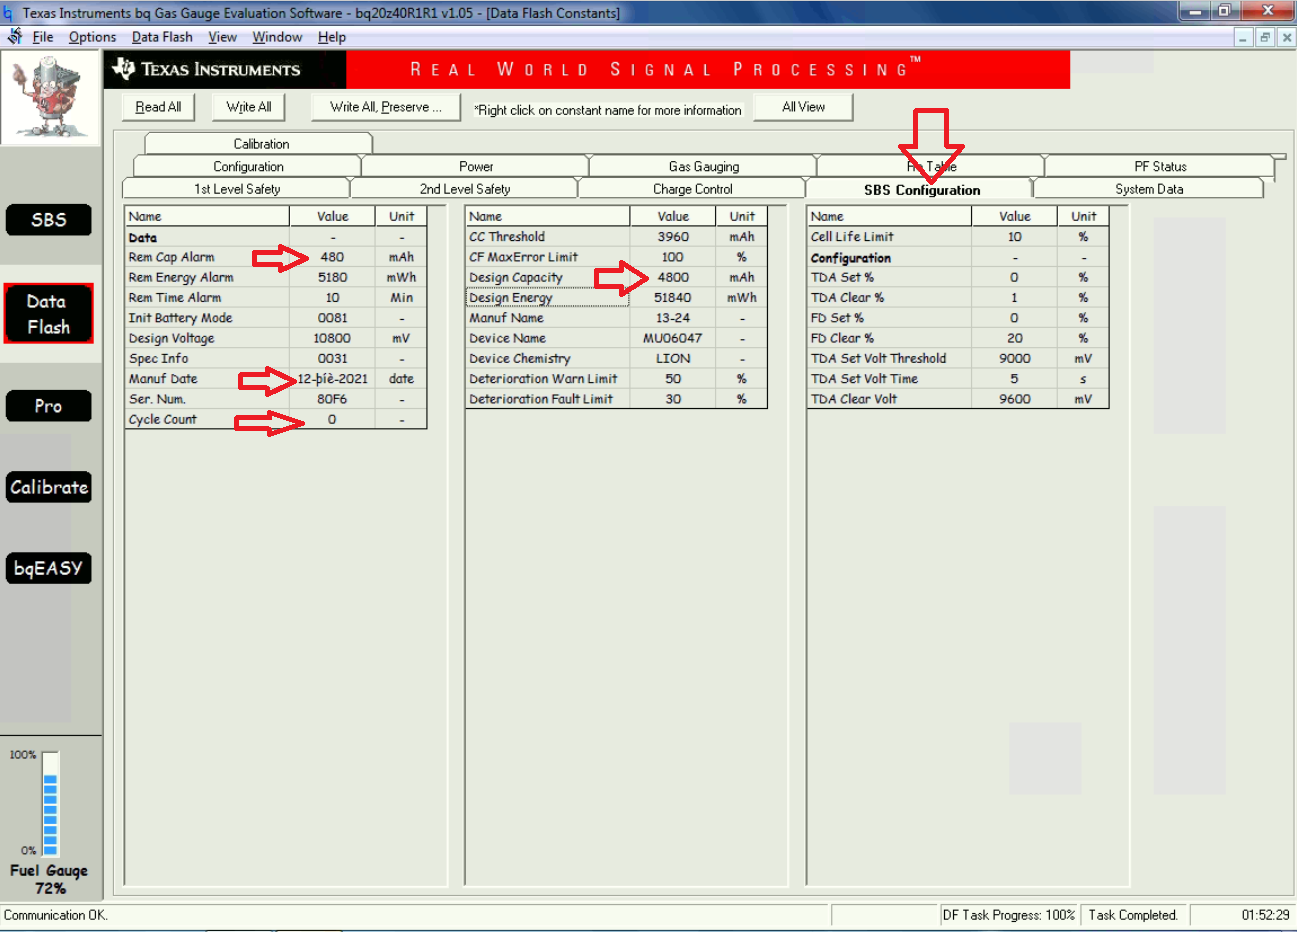Select the Device Chemistry value LION
This screenshot has width=1297, height=932.
(x=673, y=358)
